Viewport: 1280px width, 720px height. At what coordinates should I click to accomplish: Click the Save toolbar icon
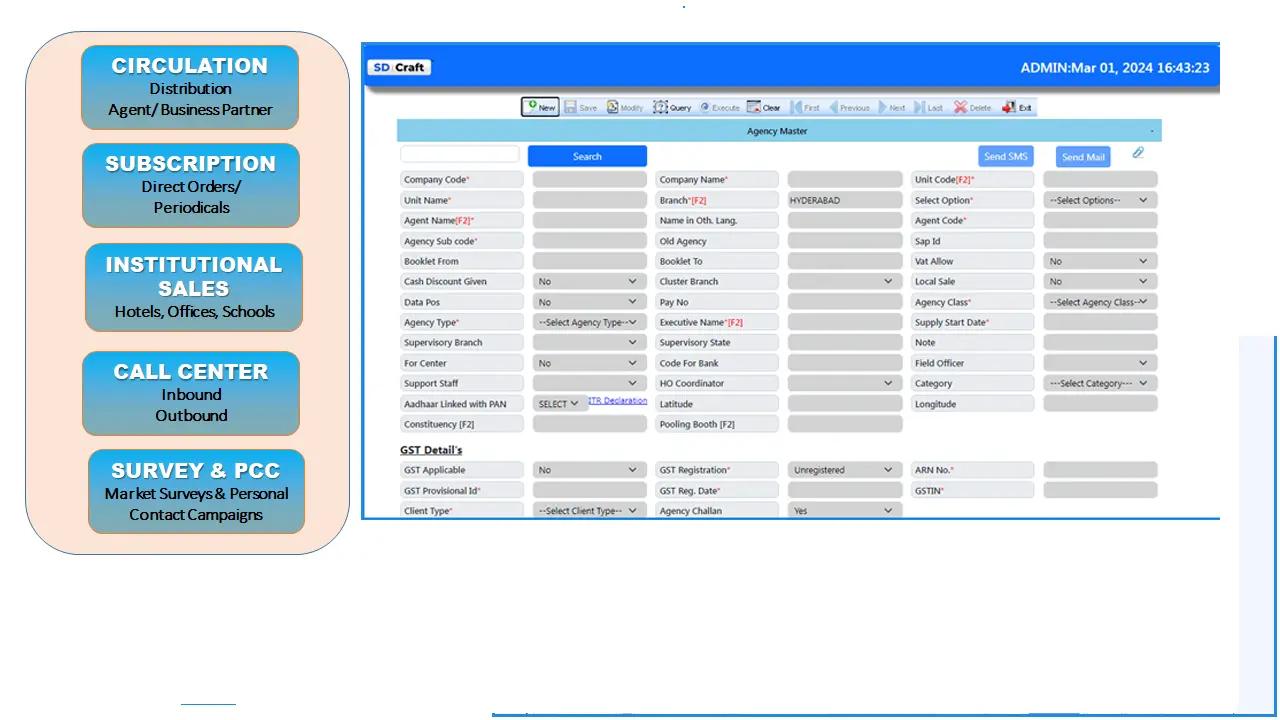580,107
